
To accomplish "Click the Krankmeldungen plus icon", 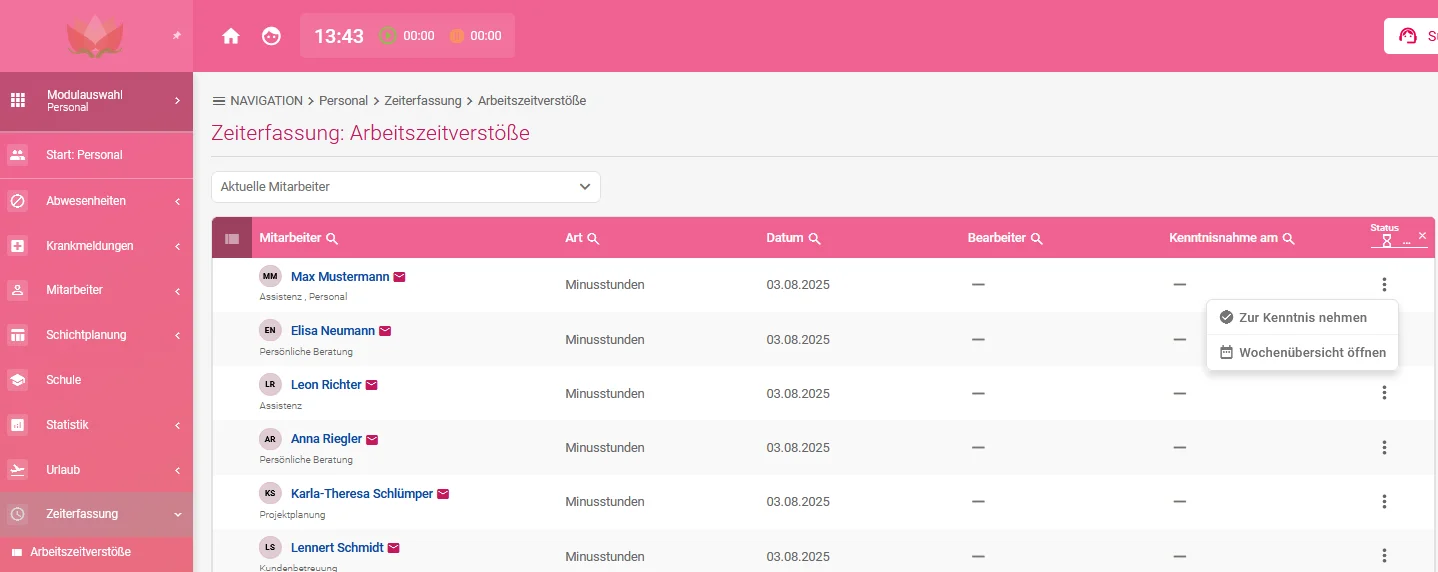I will (17, 246).
